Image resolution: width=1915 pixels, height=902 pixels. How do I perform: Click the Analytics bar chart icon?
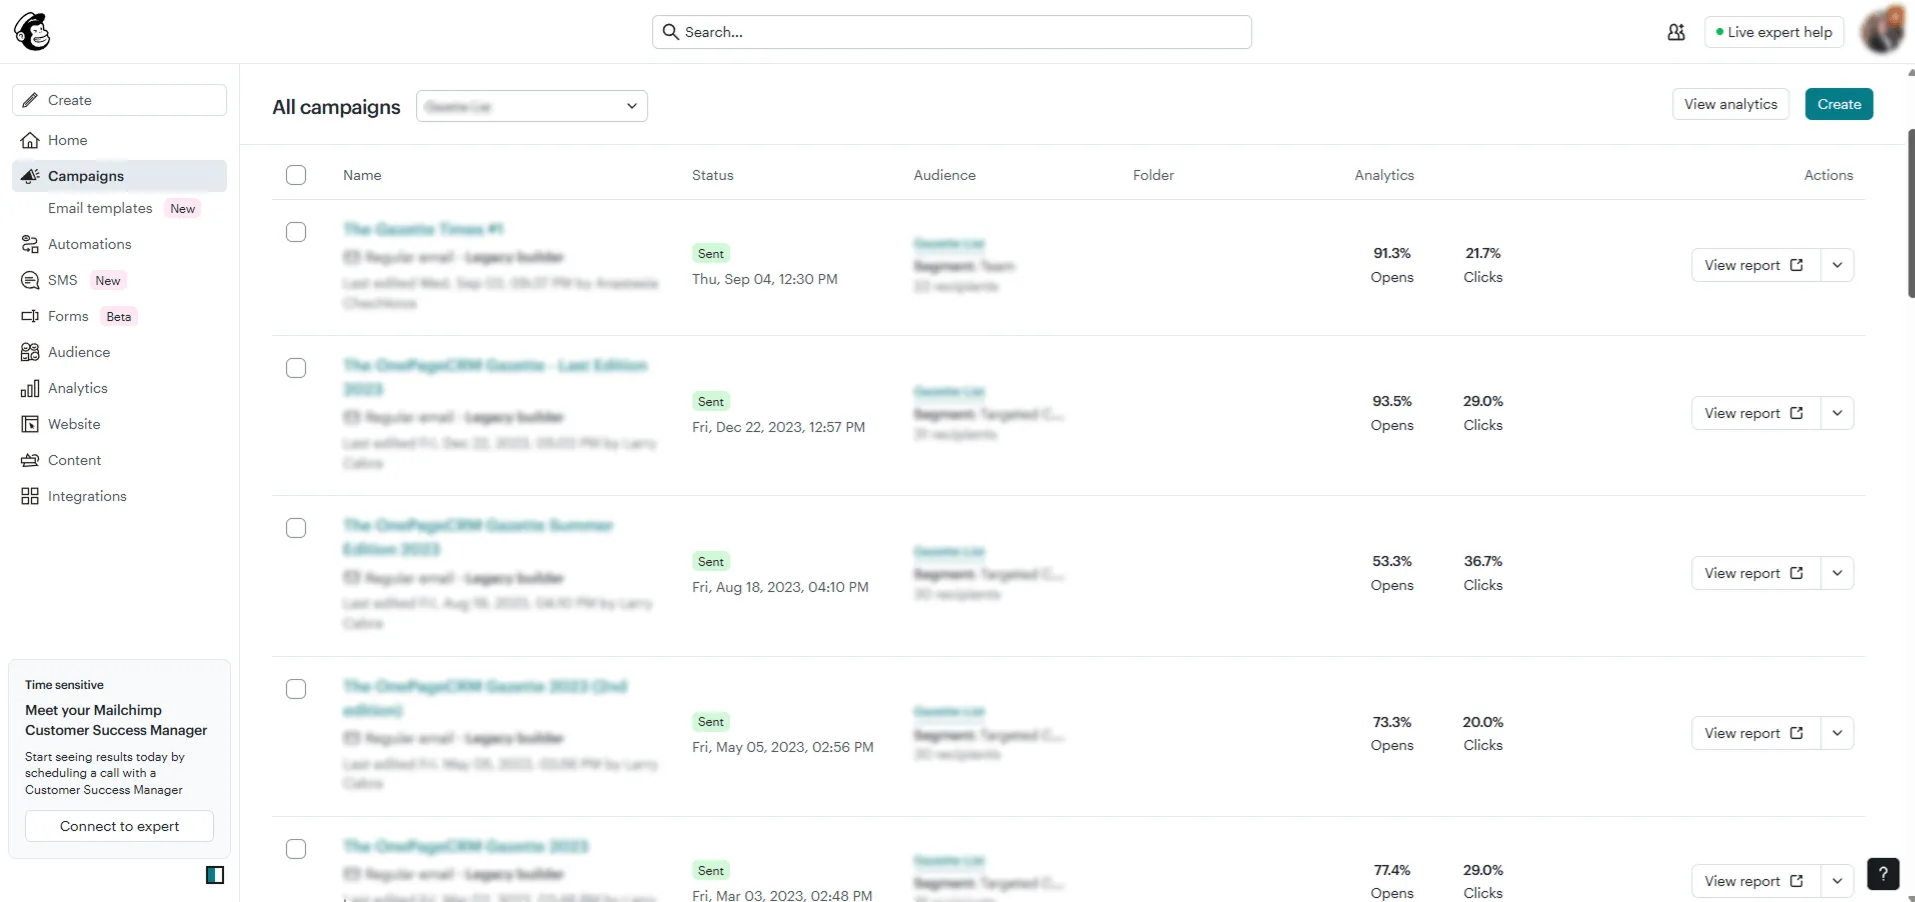click(30, 388)
